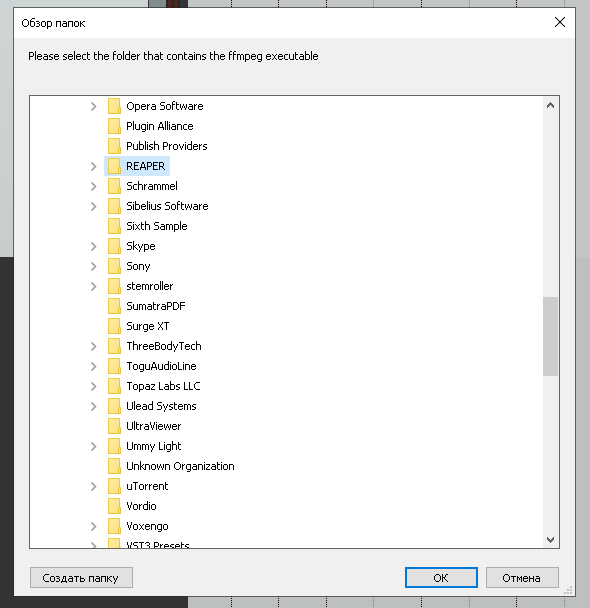Click the Ummy Light folder icon

coord(114,446)
